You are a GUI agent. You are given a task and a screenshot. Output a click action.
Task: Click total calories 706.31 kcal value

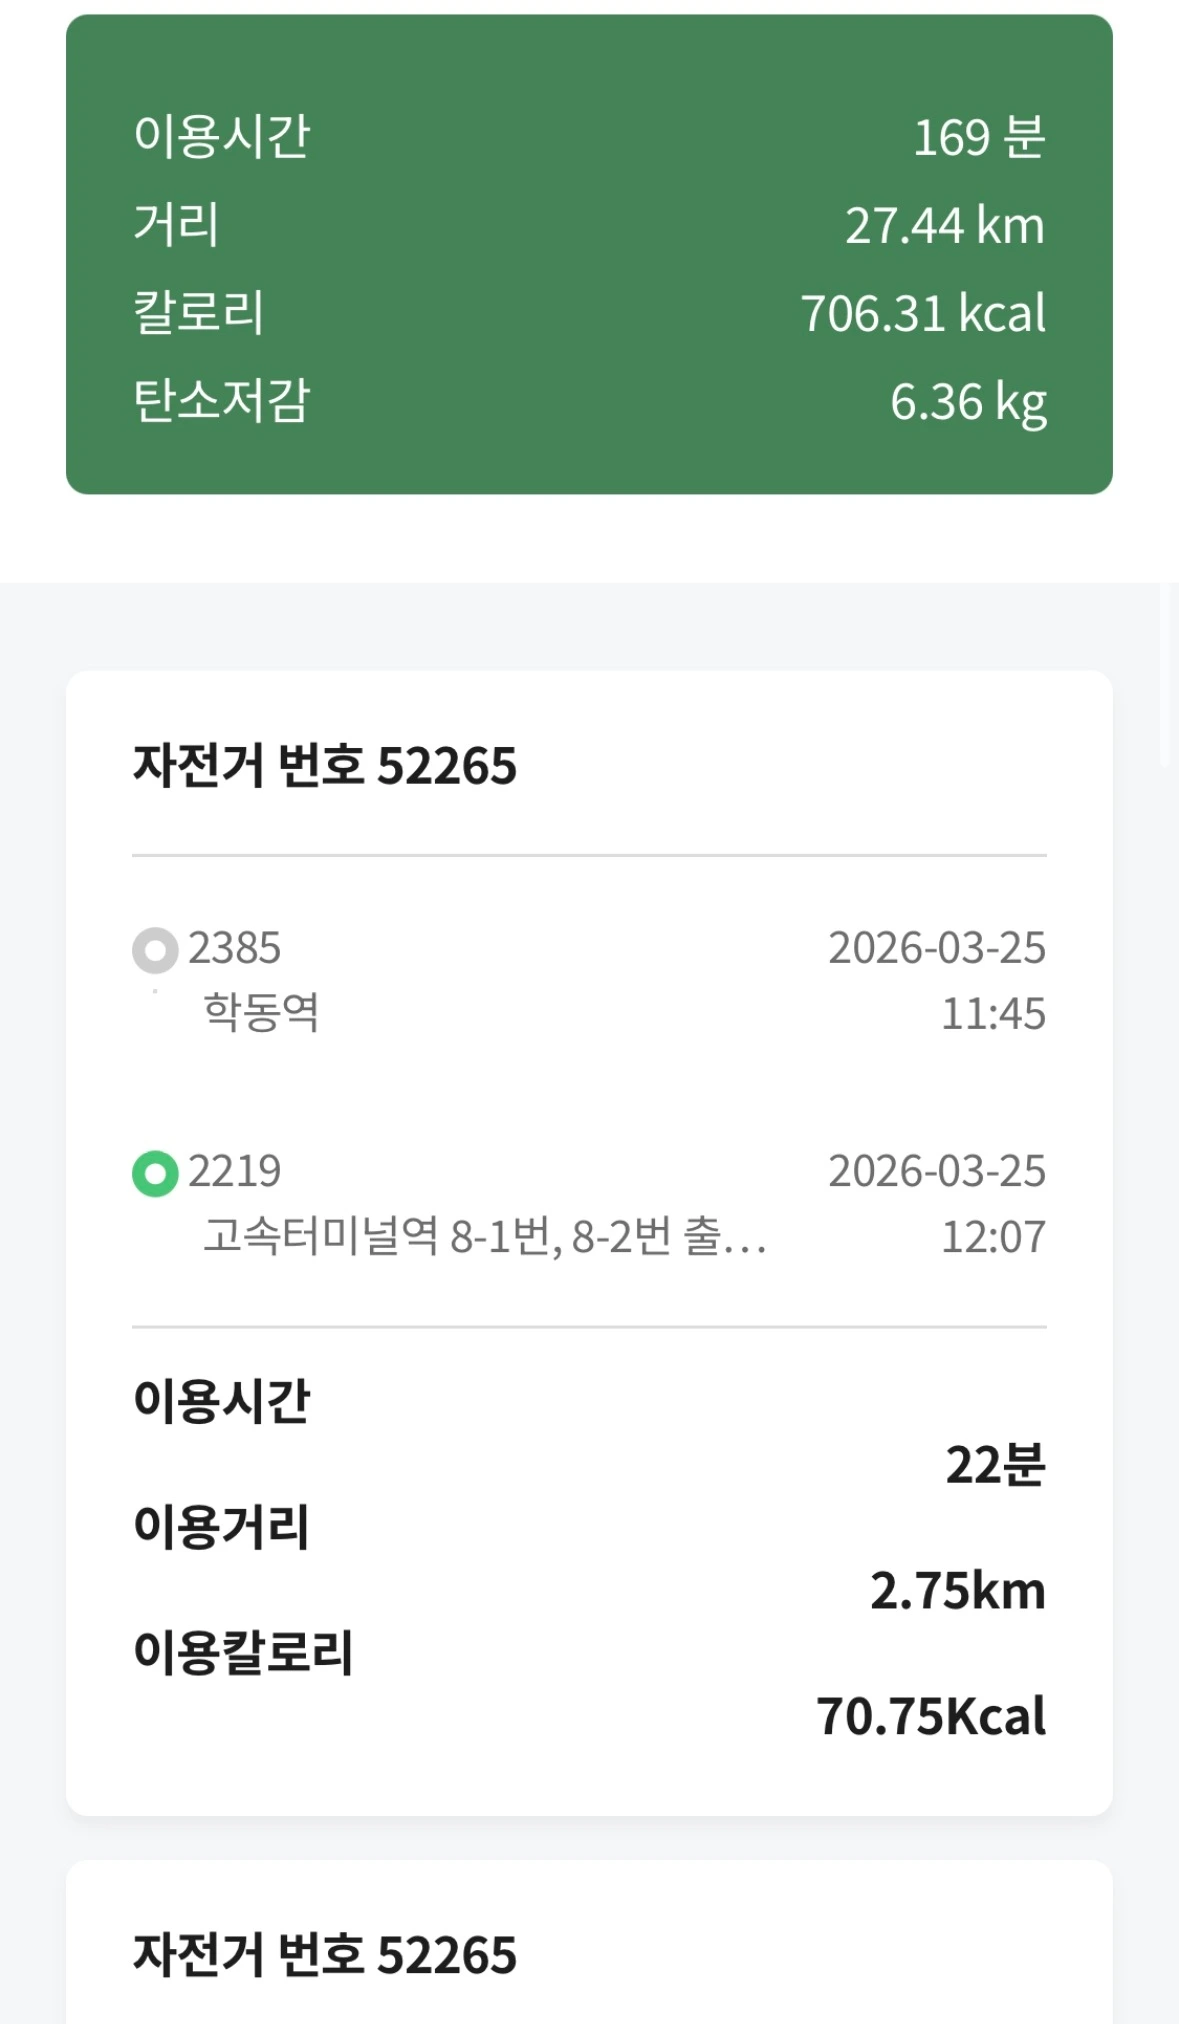click(x=922, y=313)
